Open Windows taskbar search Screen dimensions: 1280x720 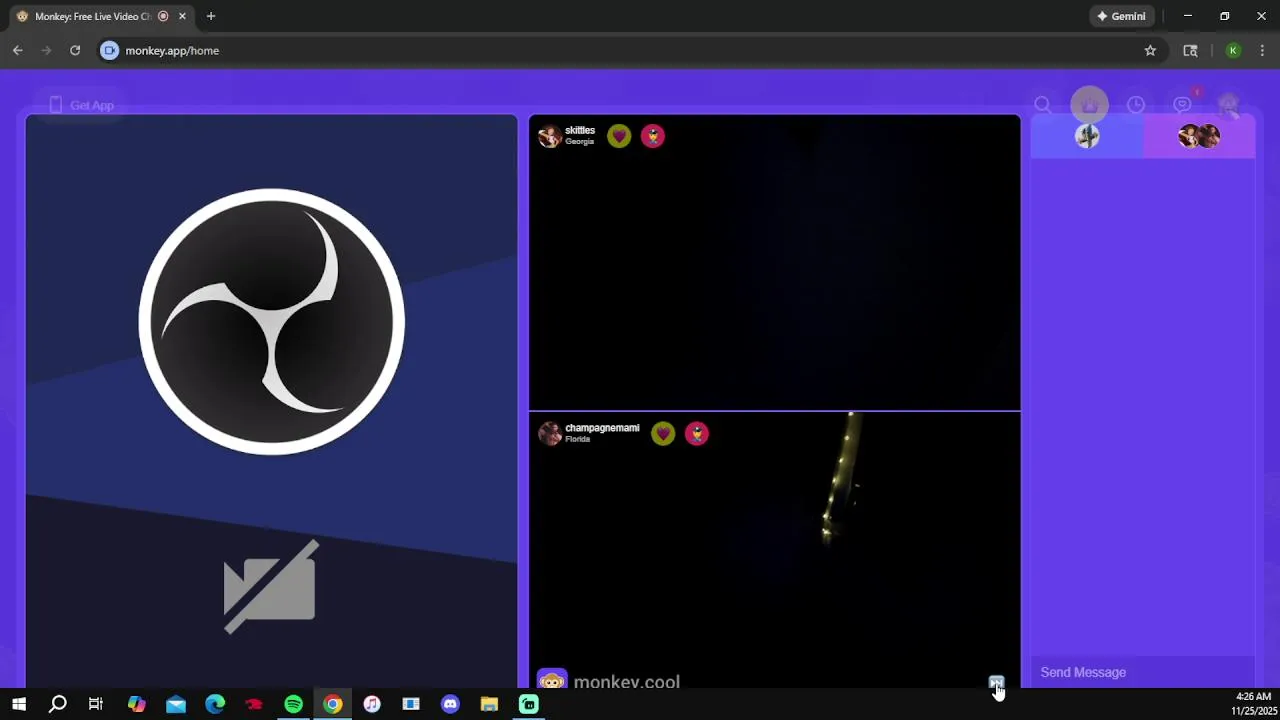(58, 704)
